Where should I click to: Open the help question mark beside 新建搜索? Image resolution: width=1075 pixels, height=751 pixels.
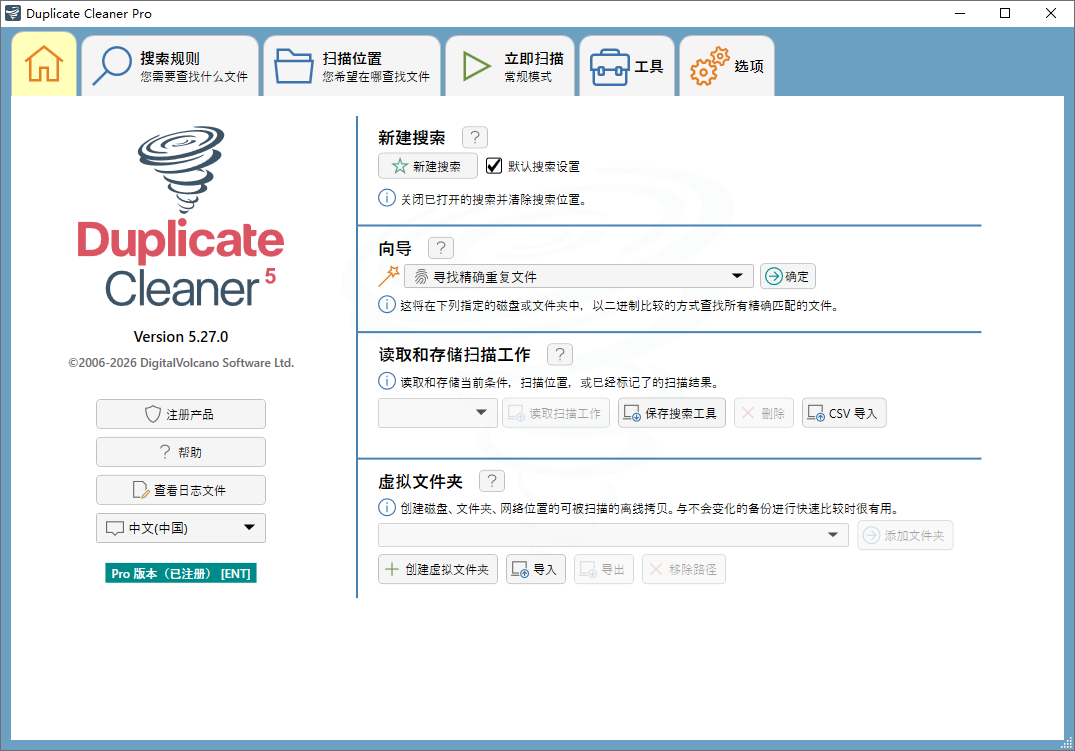(474, 137)
